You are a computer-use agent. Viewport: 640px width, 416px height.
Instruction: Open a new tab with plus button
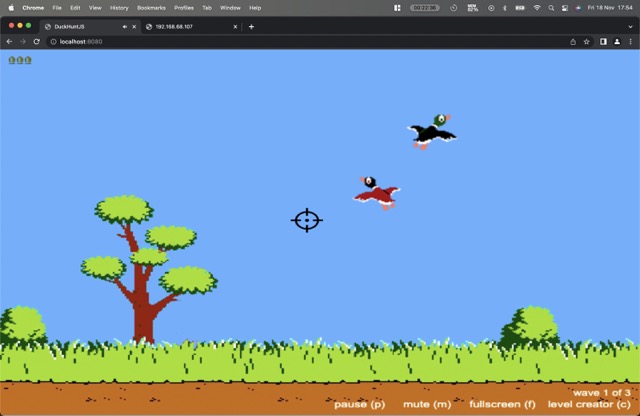tap(251, 27)
